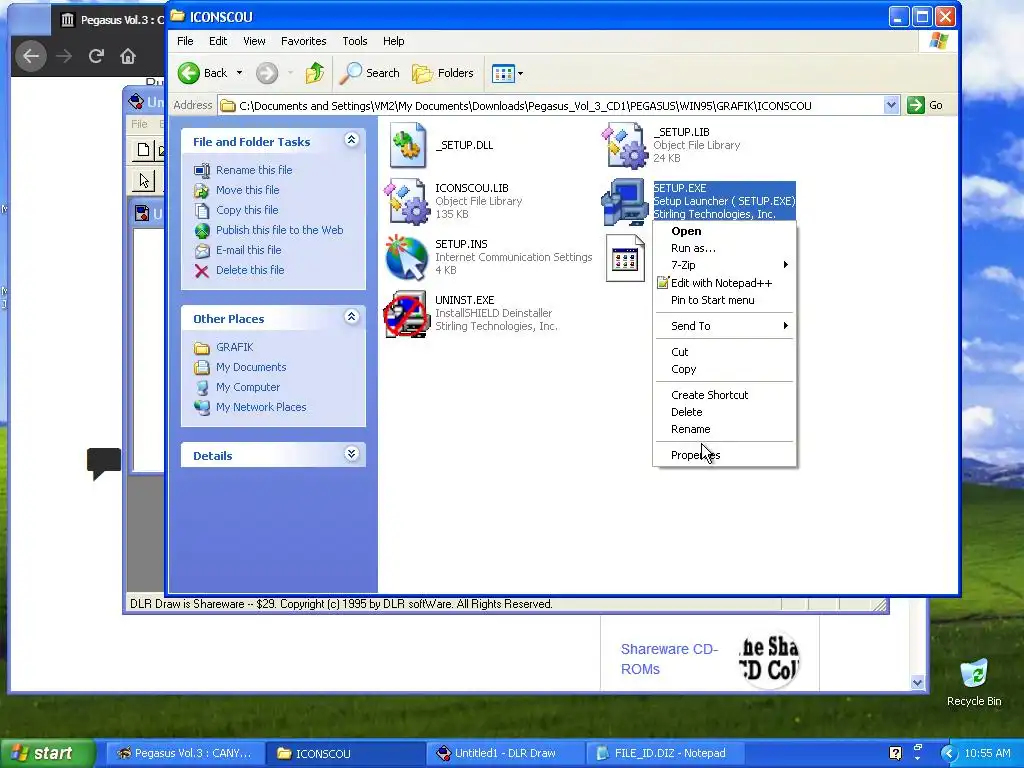Click Publish this file to the Web
Screen dimensions: 1024x768
(x=280, y=230)
